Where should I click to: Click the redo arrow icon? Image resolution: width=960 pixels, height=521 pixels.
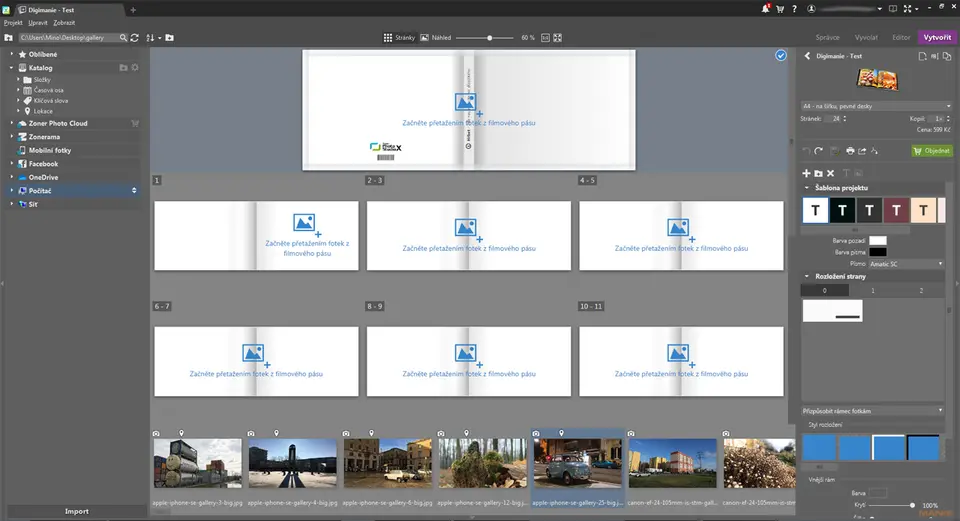coord(819,151)
